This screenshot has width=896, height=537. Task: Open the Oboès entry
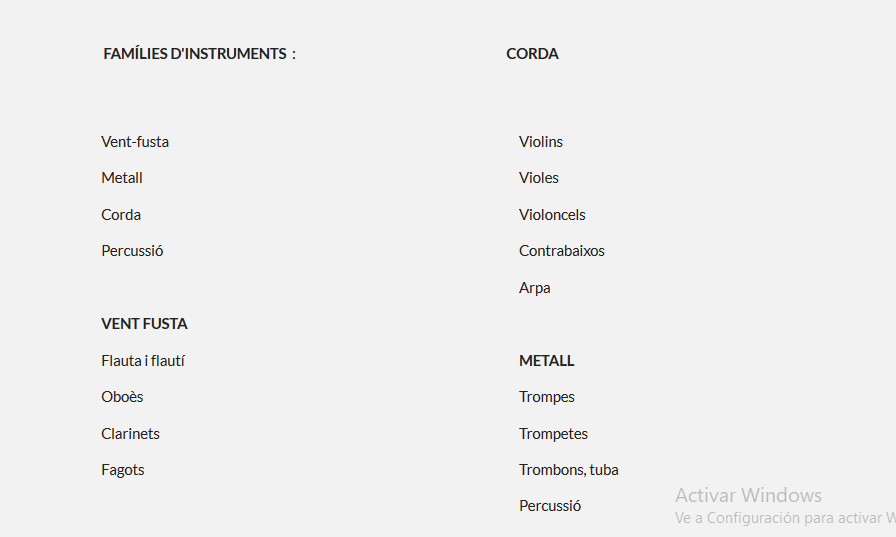pos(122,397)
